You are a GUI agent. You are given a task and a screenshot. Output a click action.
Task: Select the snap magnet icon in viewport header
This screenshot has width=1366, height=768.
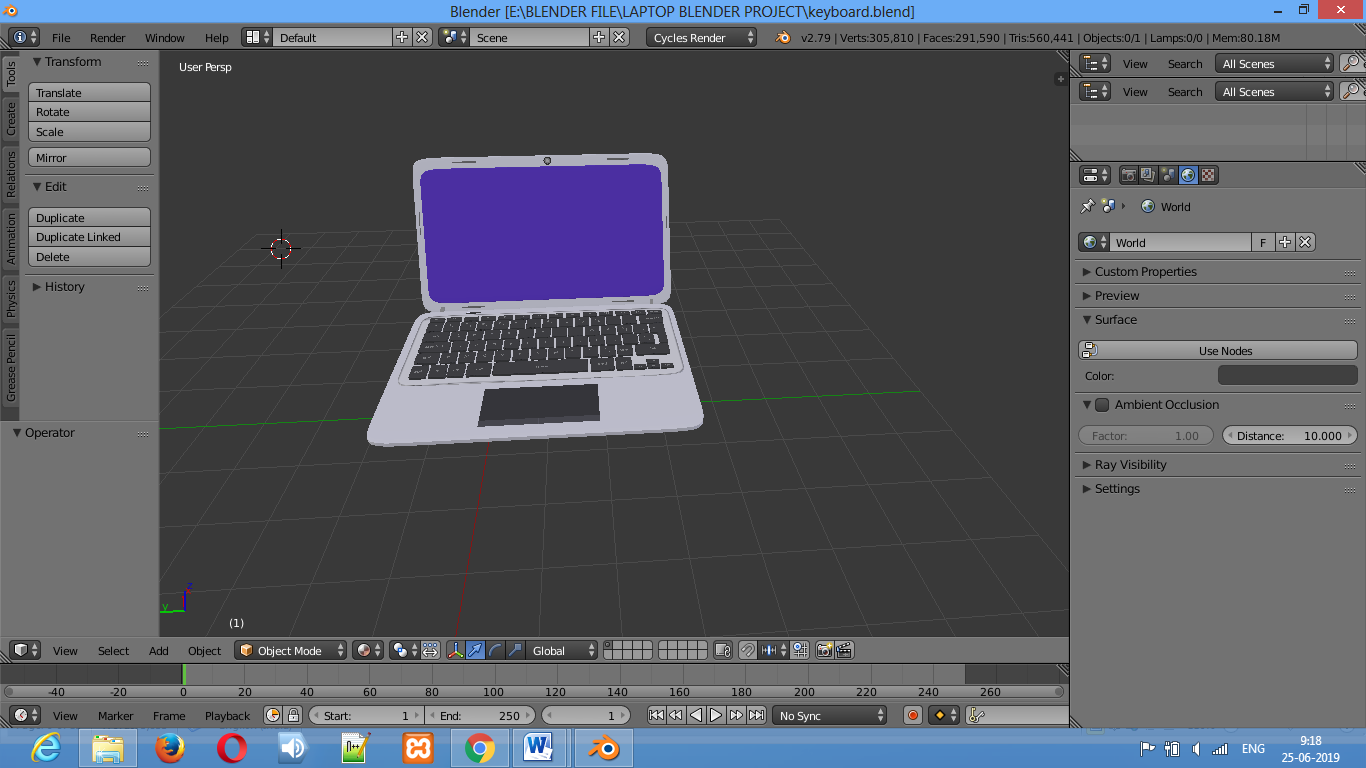(746, 650)
